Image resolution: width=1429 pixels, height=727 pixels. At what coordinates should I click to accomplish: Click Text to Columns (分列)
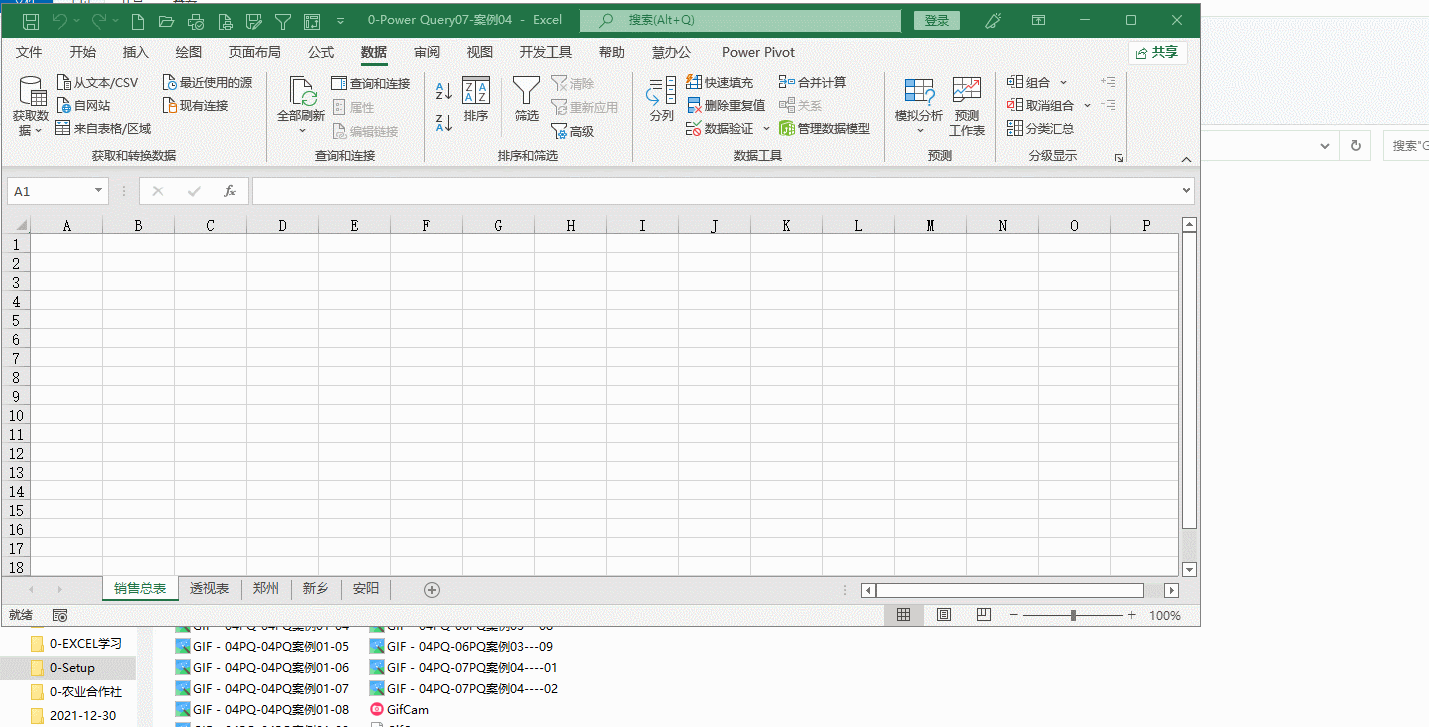pyautogui.click(x=662, y=100)
